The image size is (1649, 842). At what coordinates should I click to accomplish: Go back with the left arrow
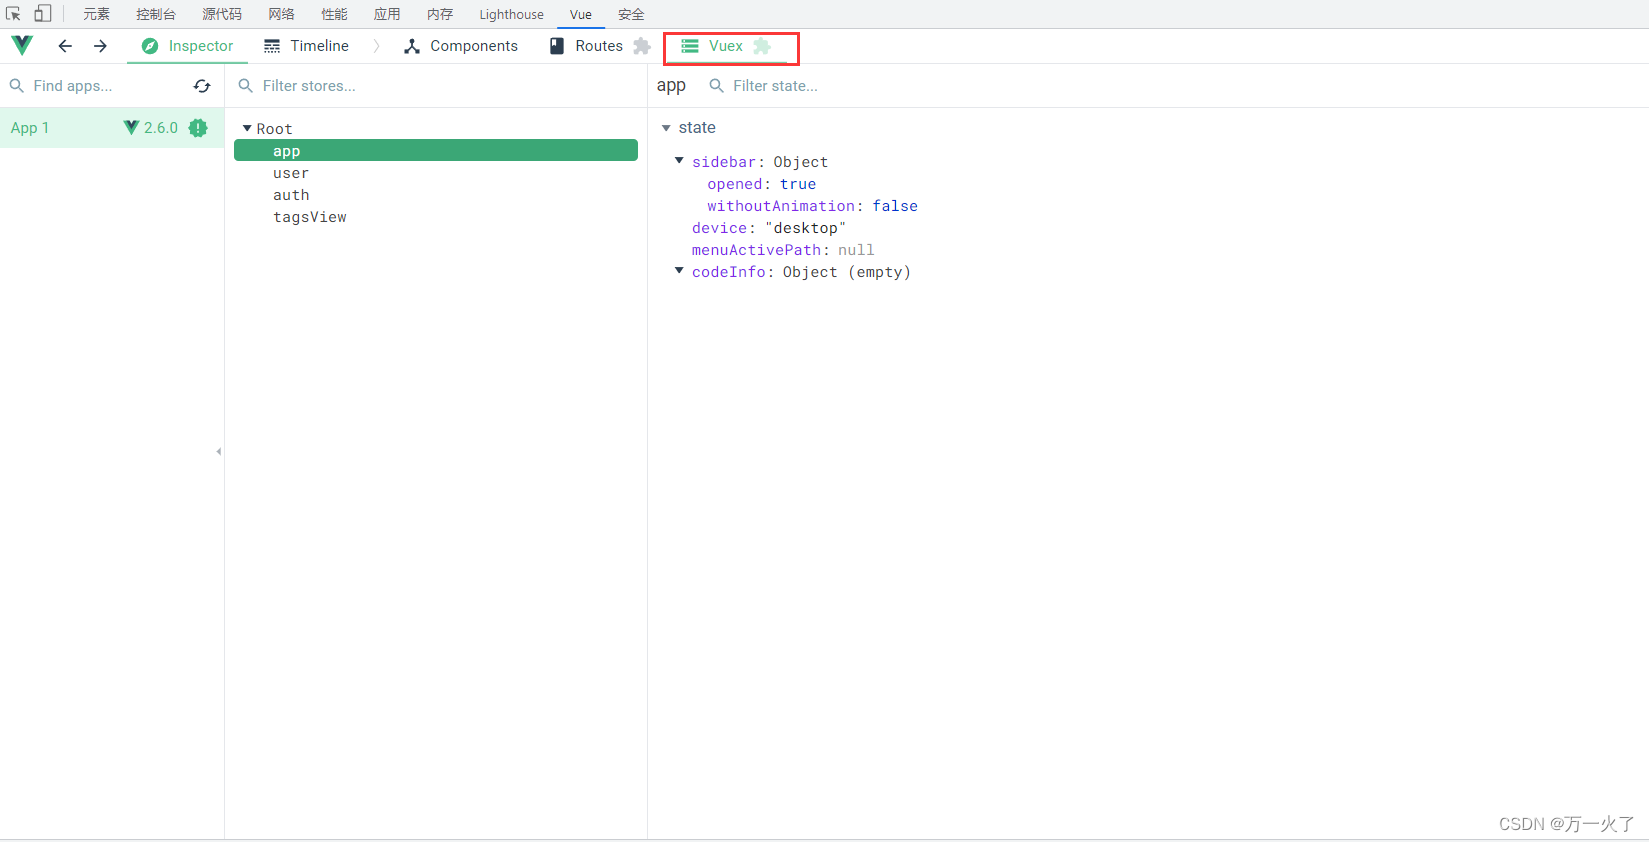(x=65, y=46)
